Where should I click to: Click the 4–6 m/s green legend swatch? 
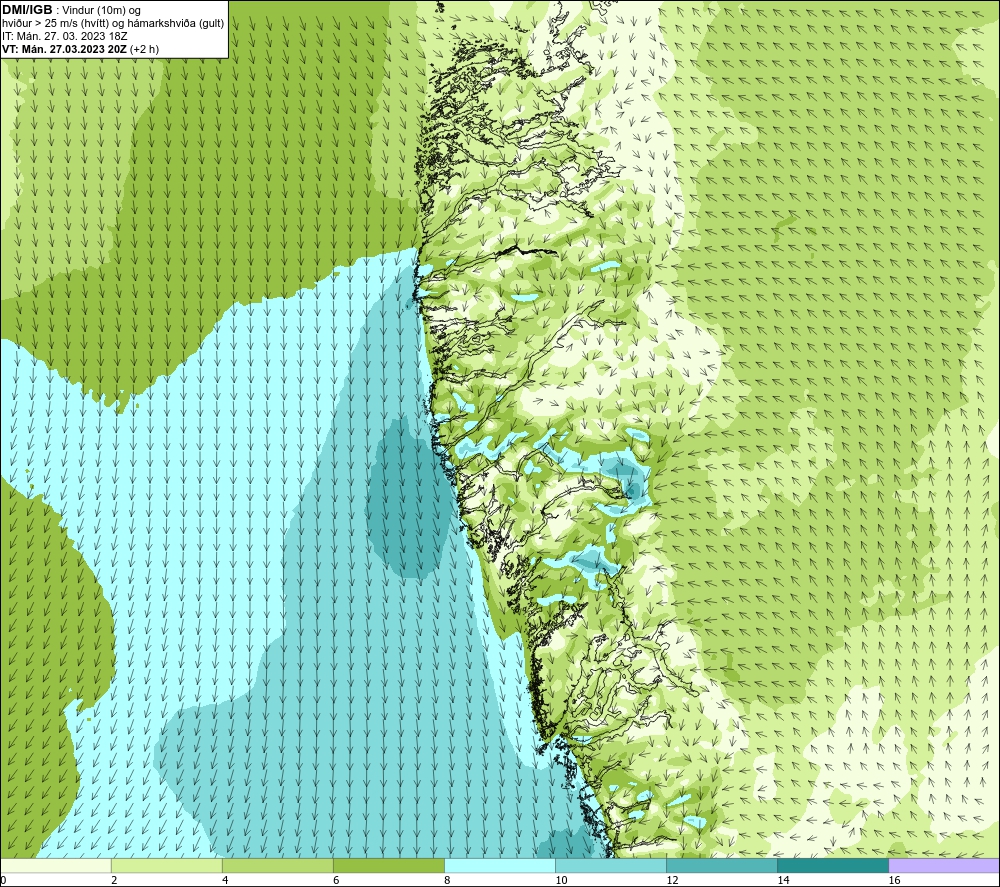(x=278, y=865)
